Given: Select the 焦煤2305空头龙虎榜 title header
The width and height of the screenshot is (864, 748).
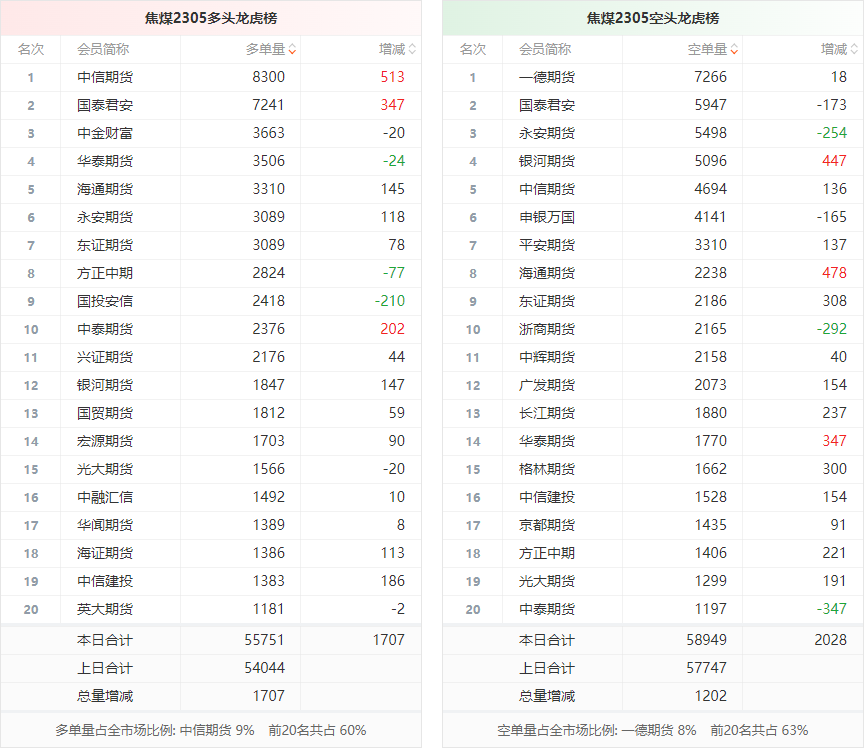Looking at the screenshot, I should 652,18.
